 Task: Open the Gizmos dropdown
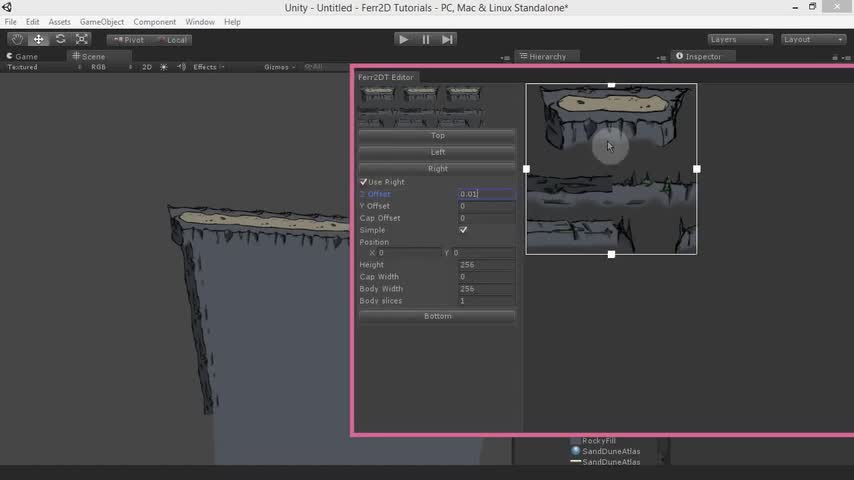click(x=279, y=67)
